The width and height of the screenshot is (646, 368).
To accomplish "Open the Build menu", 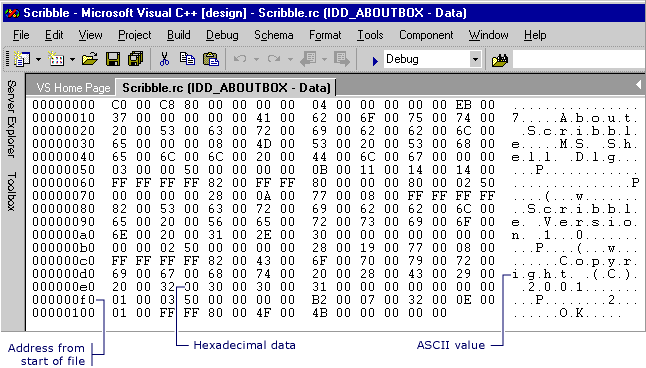I will click(x=178, y=35).
